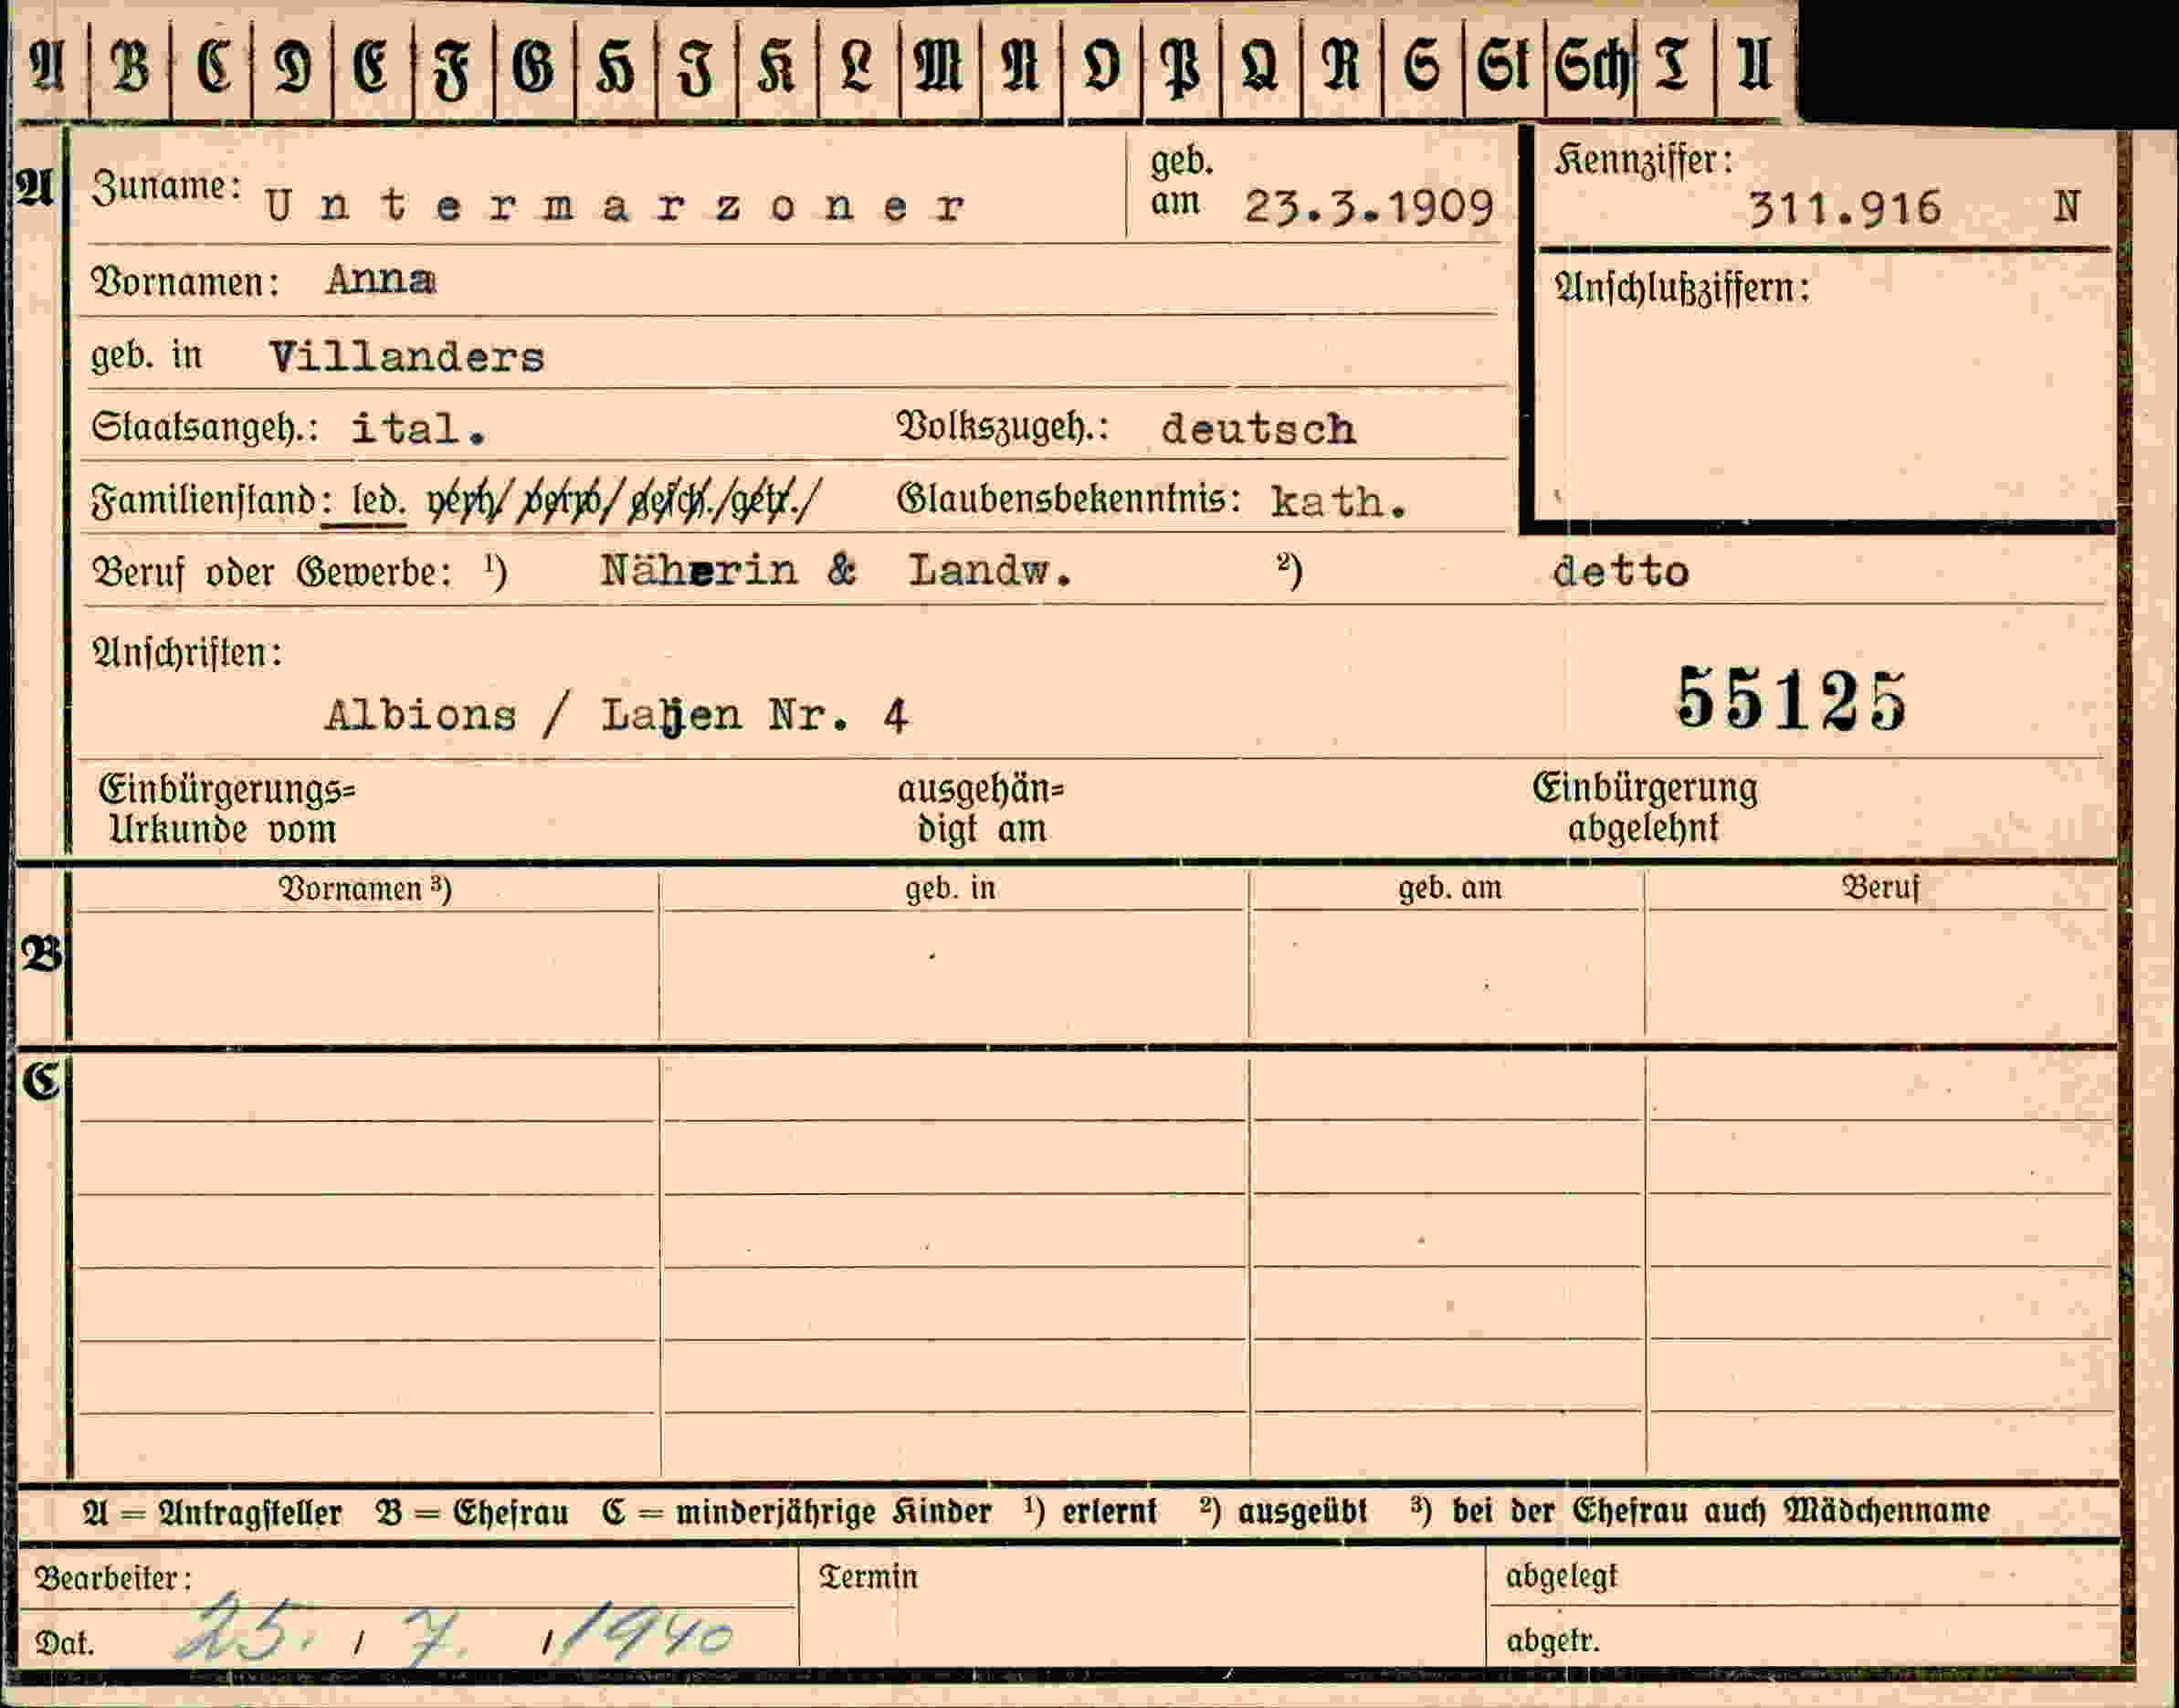
Task: Click the 'Bearbeiter:' label
Action: [x=114, y=1579]
